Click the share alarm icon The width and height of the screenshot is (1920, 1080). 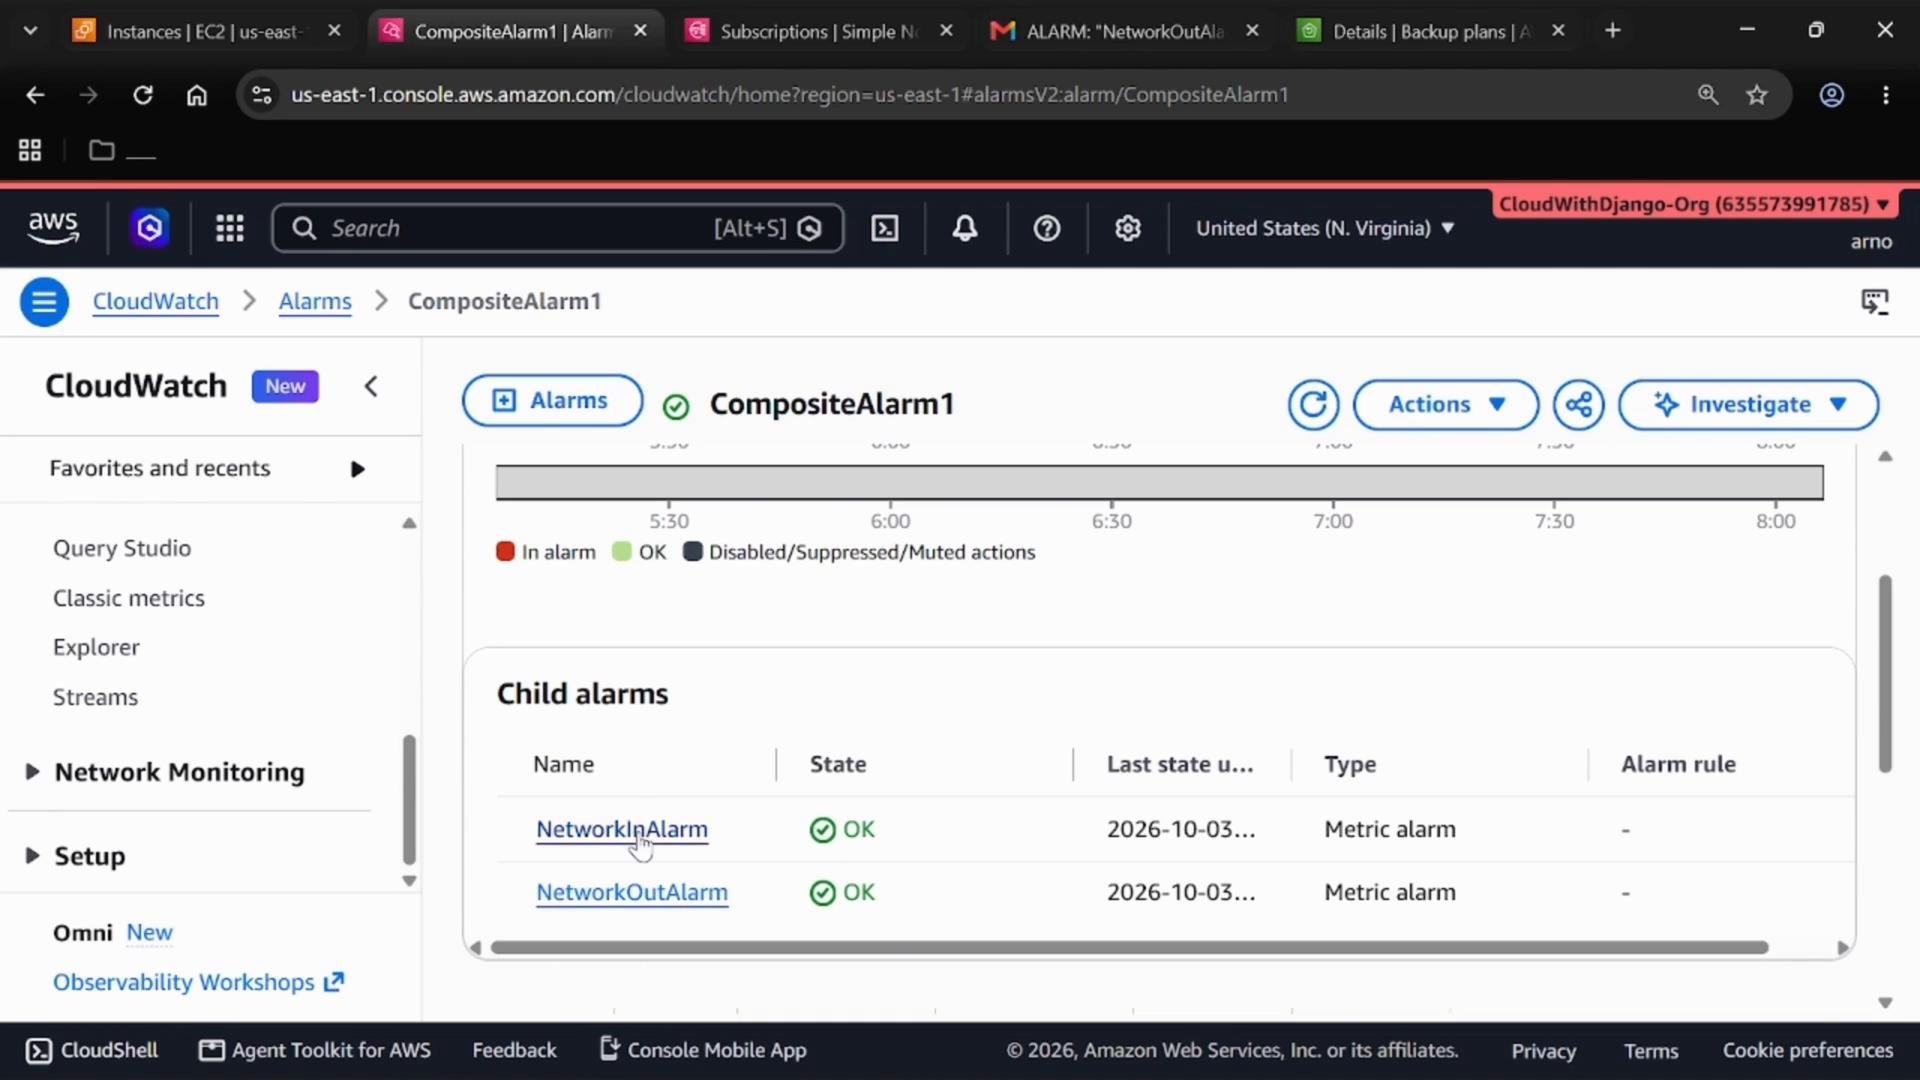pos(1579,404)
